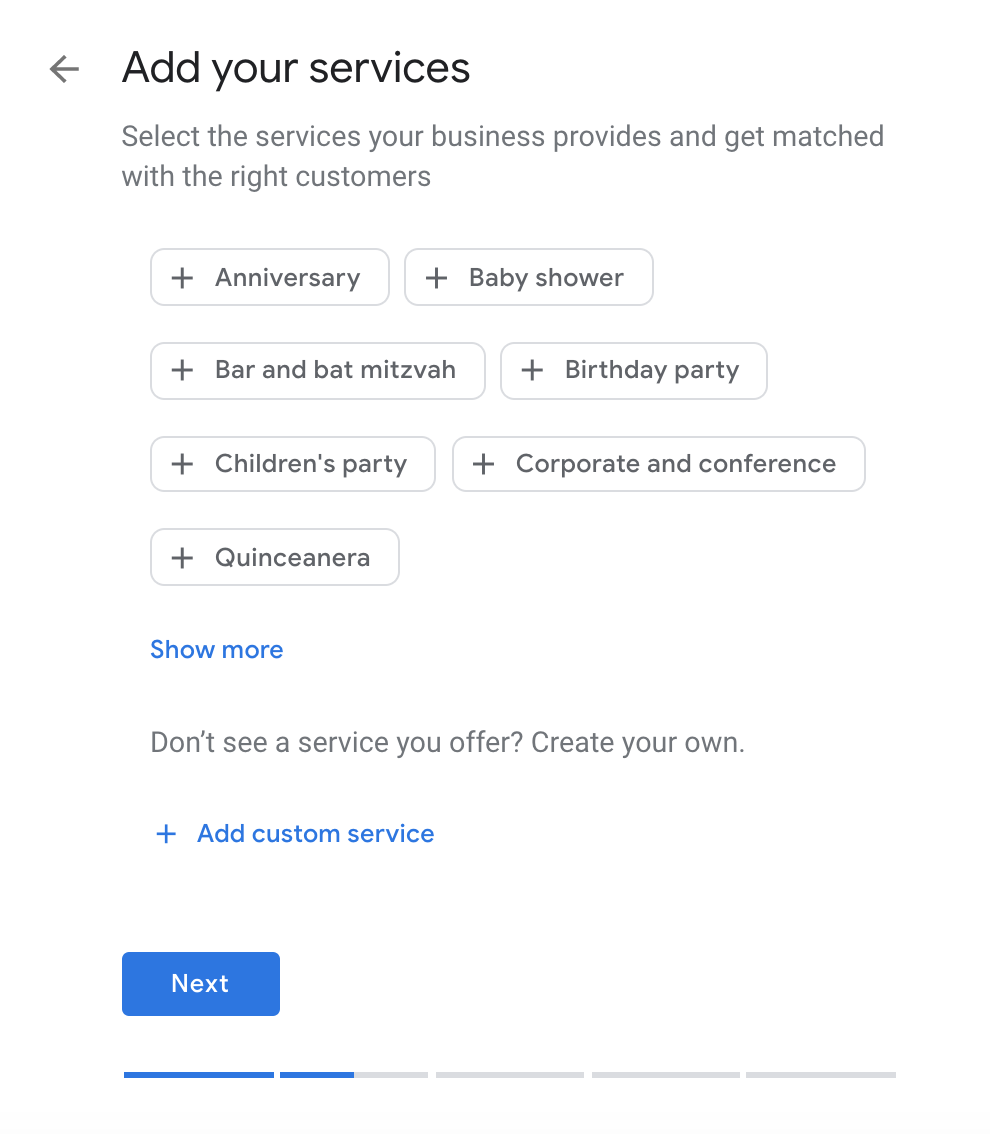Click the first progress bar segment
Screen dimensions: 990x1134
[198, 1075]
